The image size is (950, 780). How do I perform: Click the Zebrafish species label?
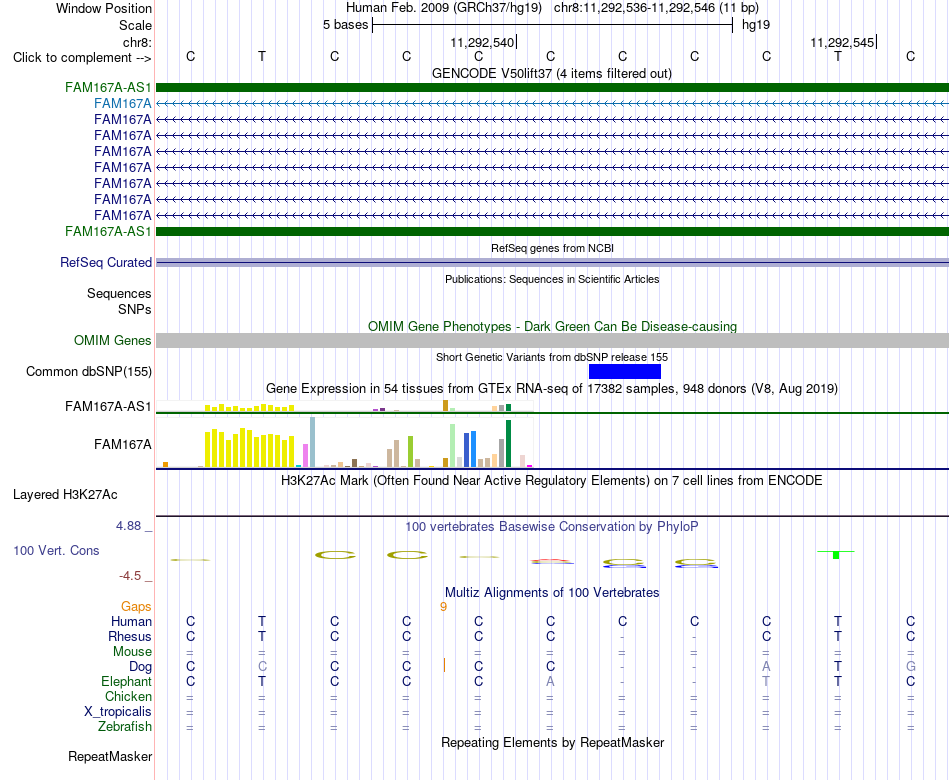pos(125,727)
